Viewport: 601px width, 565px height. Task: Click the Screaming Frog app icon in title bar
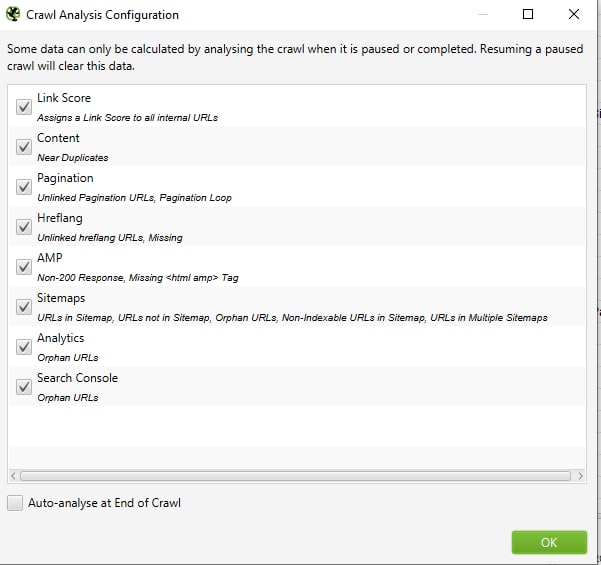[x=13, y=15]
